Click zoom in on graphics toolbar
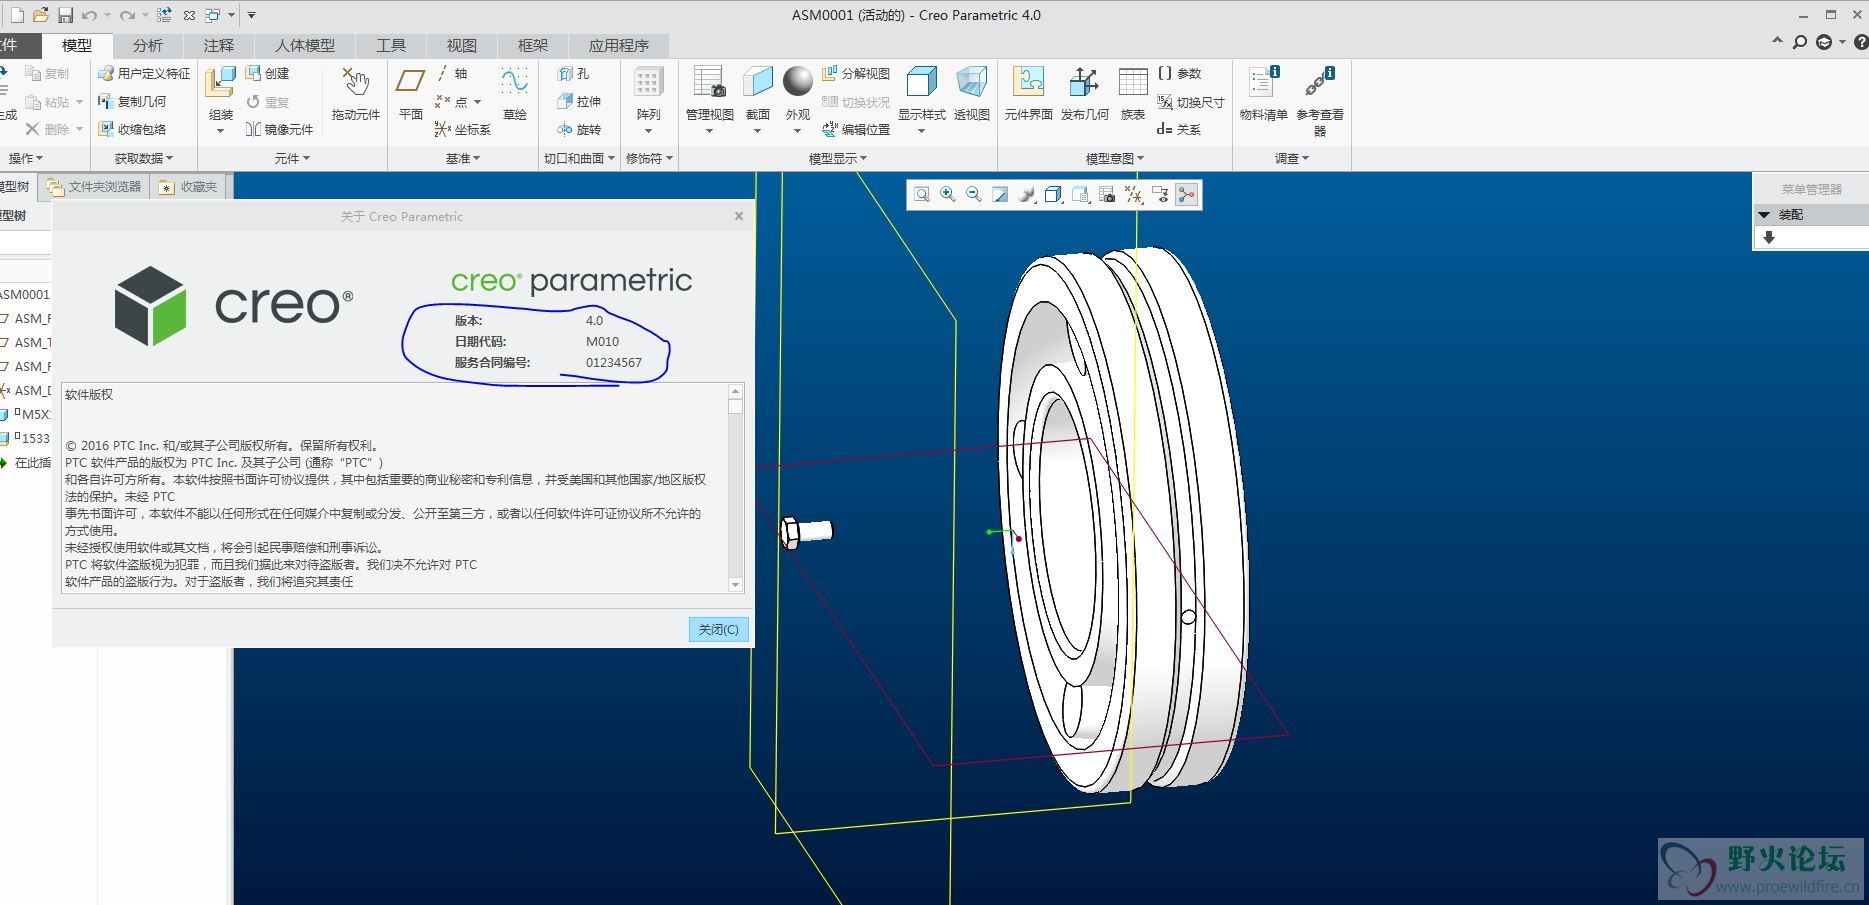 tap(947, 195)
